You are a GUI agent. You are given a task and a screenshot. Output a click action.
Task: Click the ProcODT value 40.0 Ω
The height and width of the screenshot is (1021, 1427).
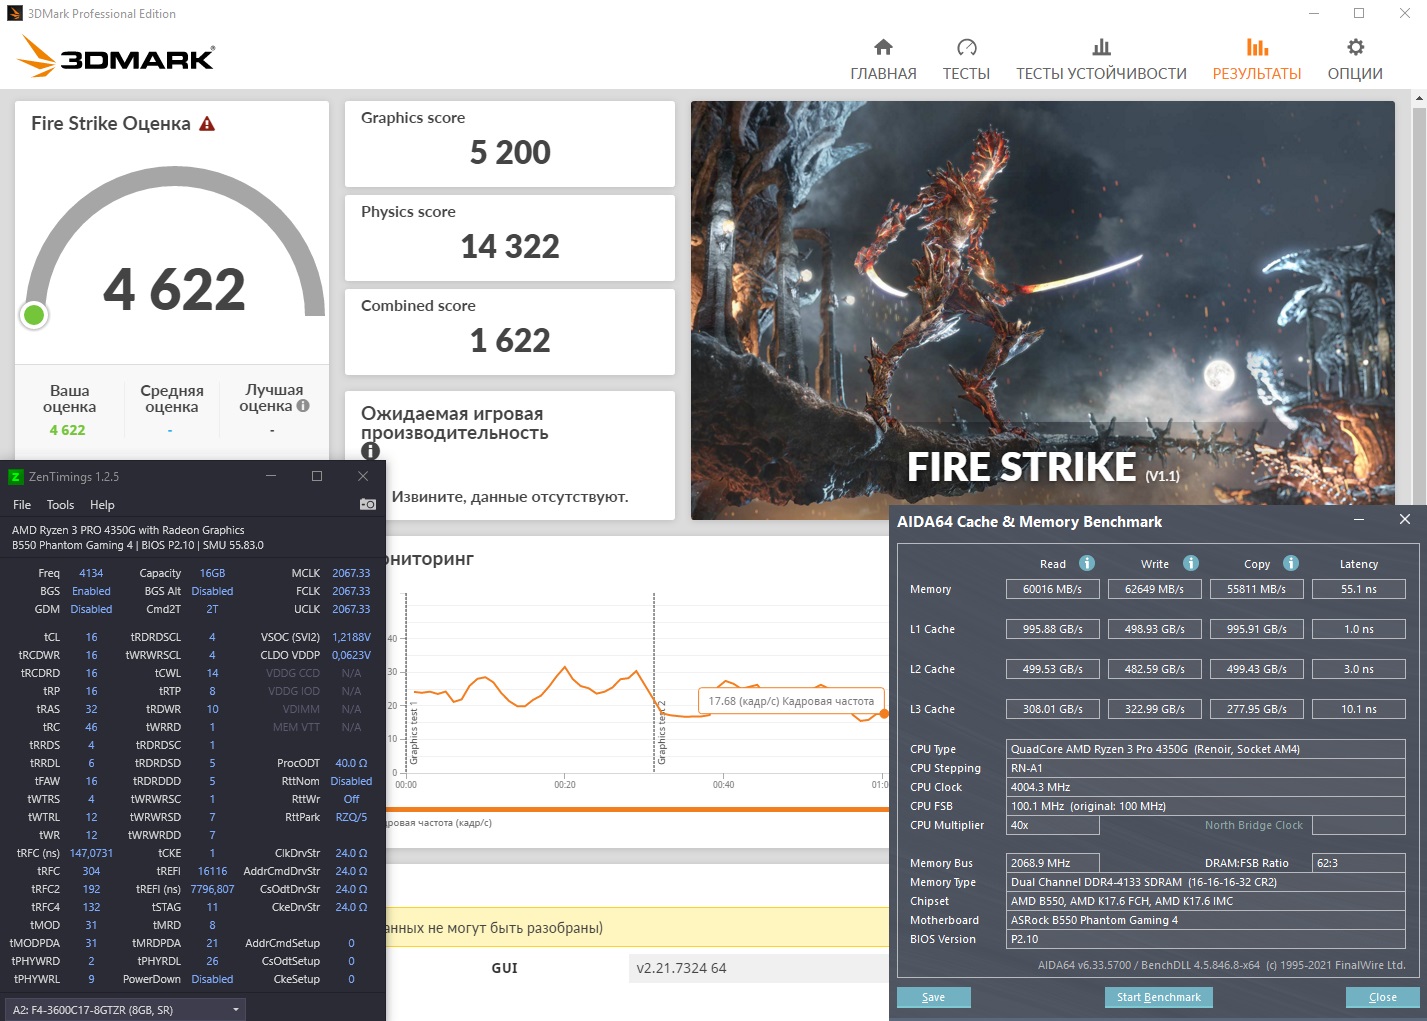pos(351,763)
